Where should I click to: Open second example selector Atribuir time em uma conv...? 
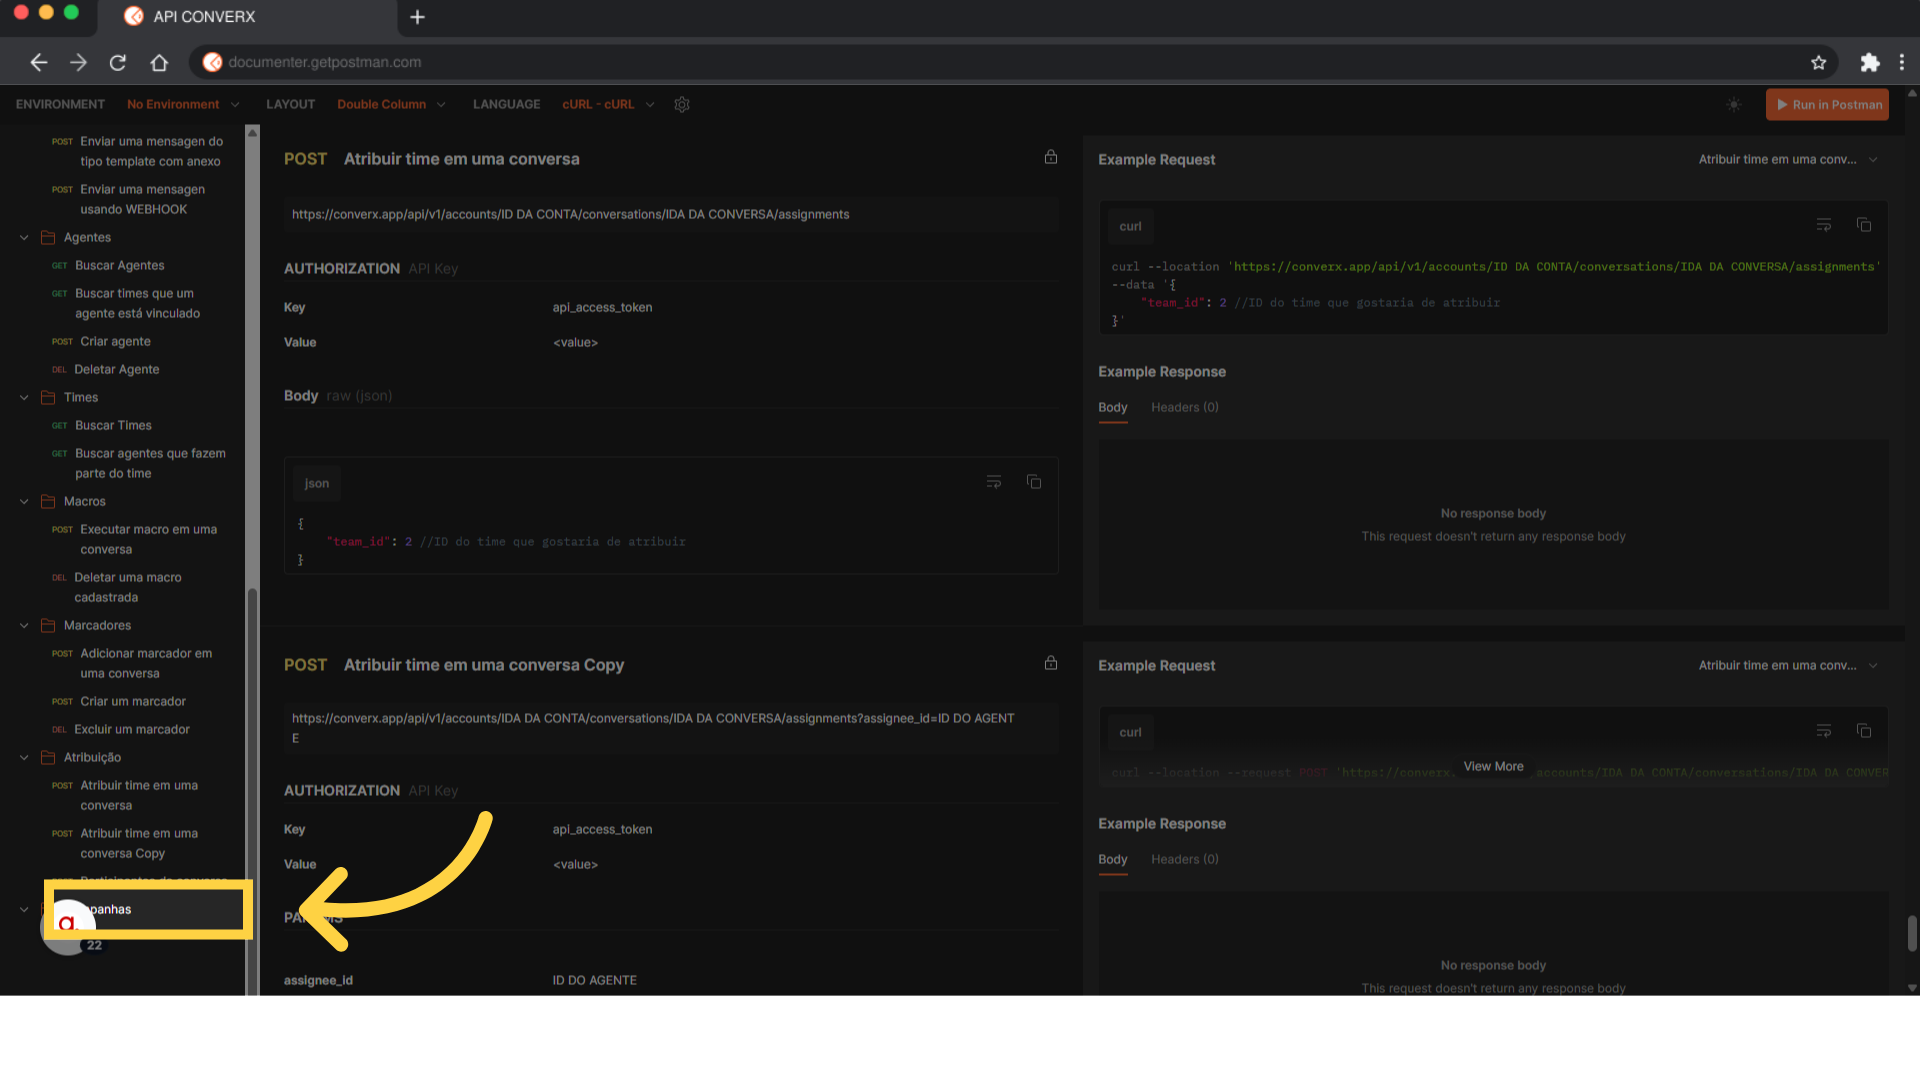pyautogui.click(x=1788, y=665)
